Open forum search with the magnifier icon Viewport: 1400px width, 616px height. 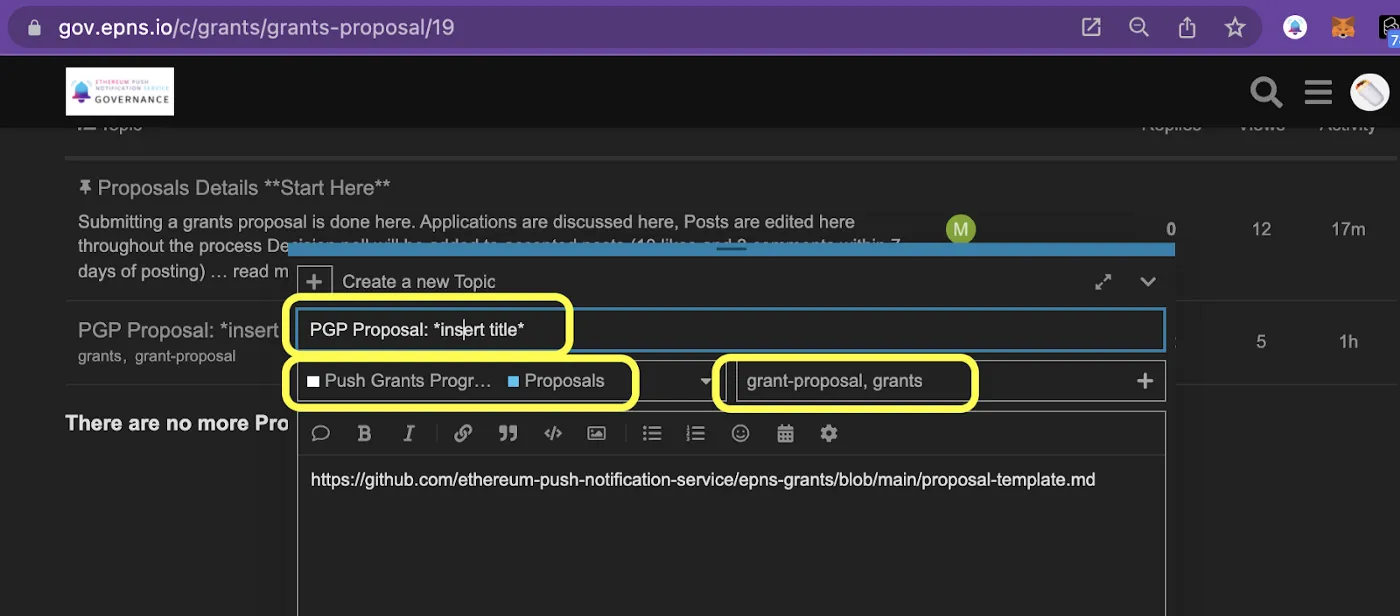[1265, 91]
